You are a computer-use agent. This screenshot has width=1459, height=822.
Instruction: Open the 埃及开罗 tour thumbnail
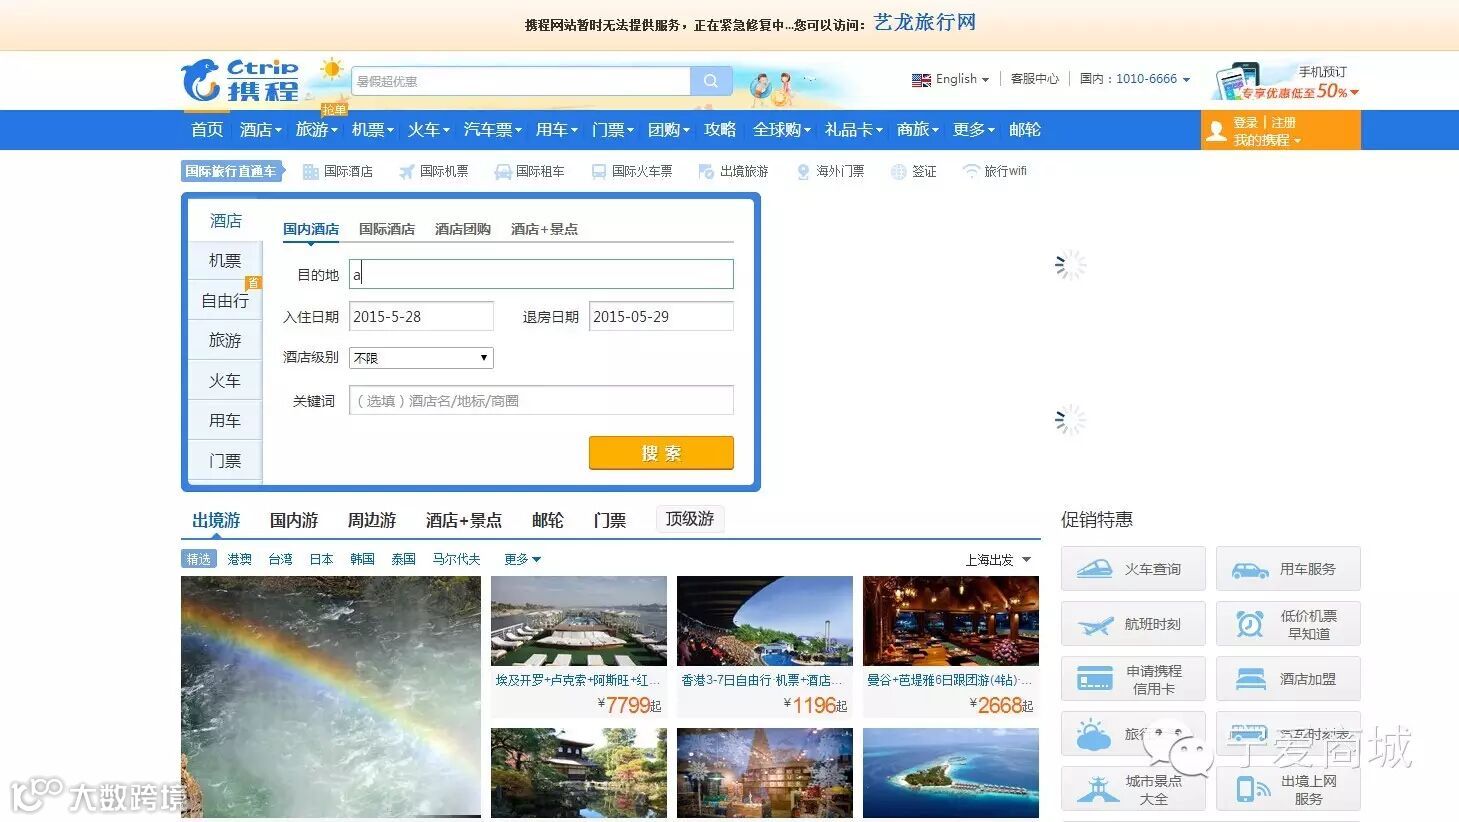coord(579,621)
